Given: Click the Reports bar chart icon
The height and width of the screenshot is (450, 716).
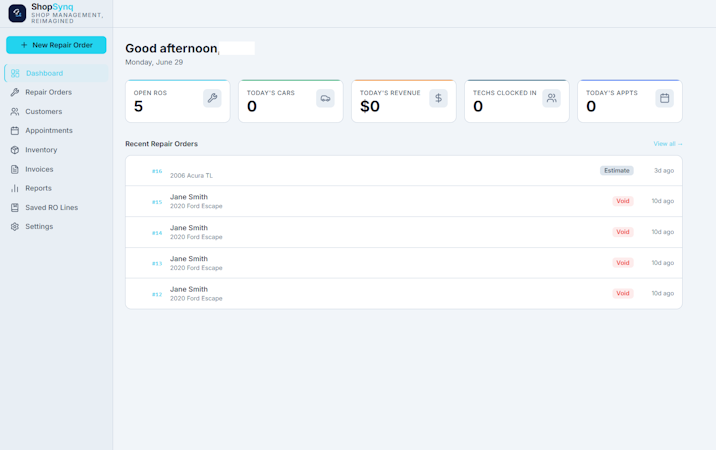Looking at the screenshot, I should 15,188.
